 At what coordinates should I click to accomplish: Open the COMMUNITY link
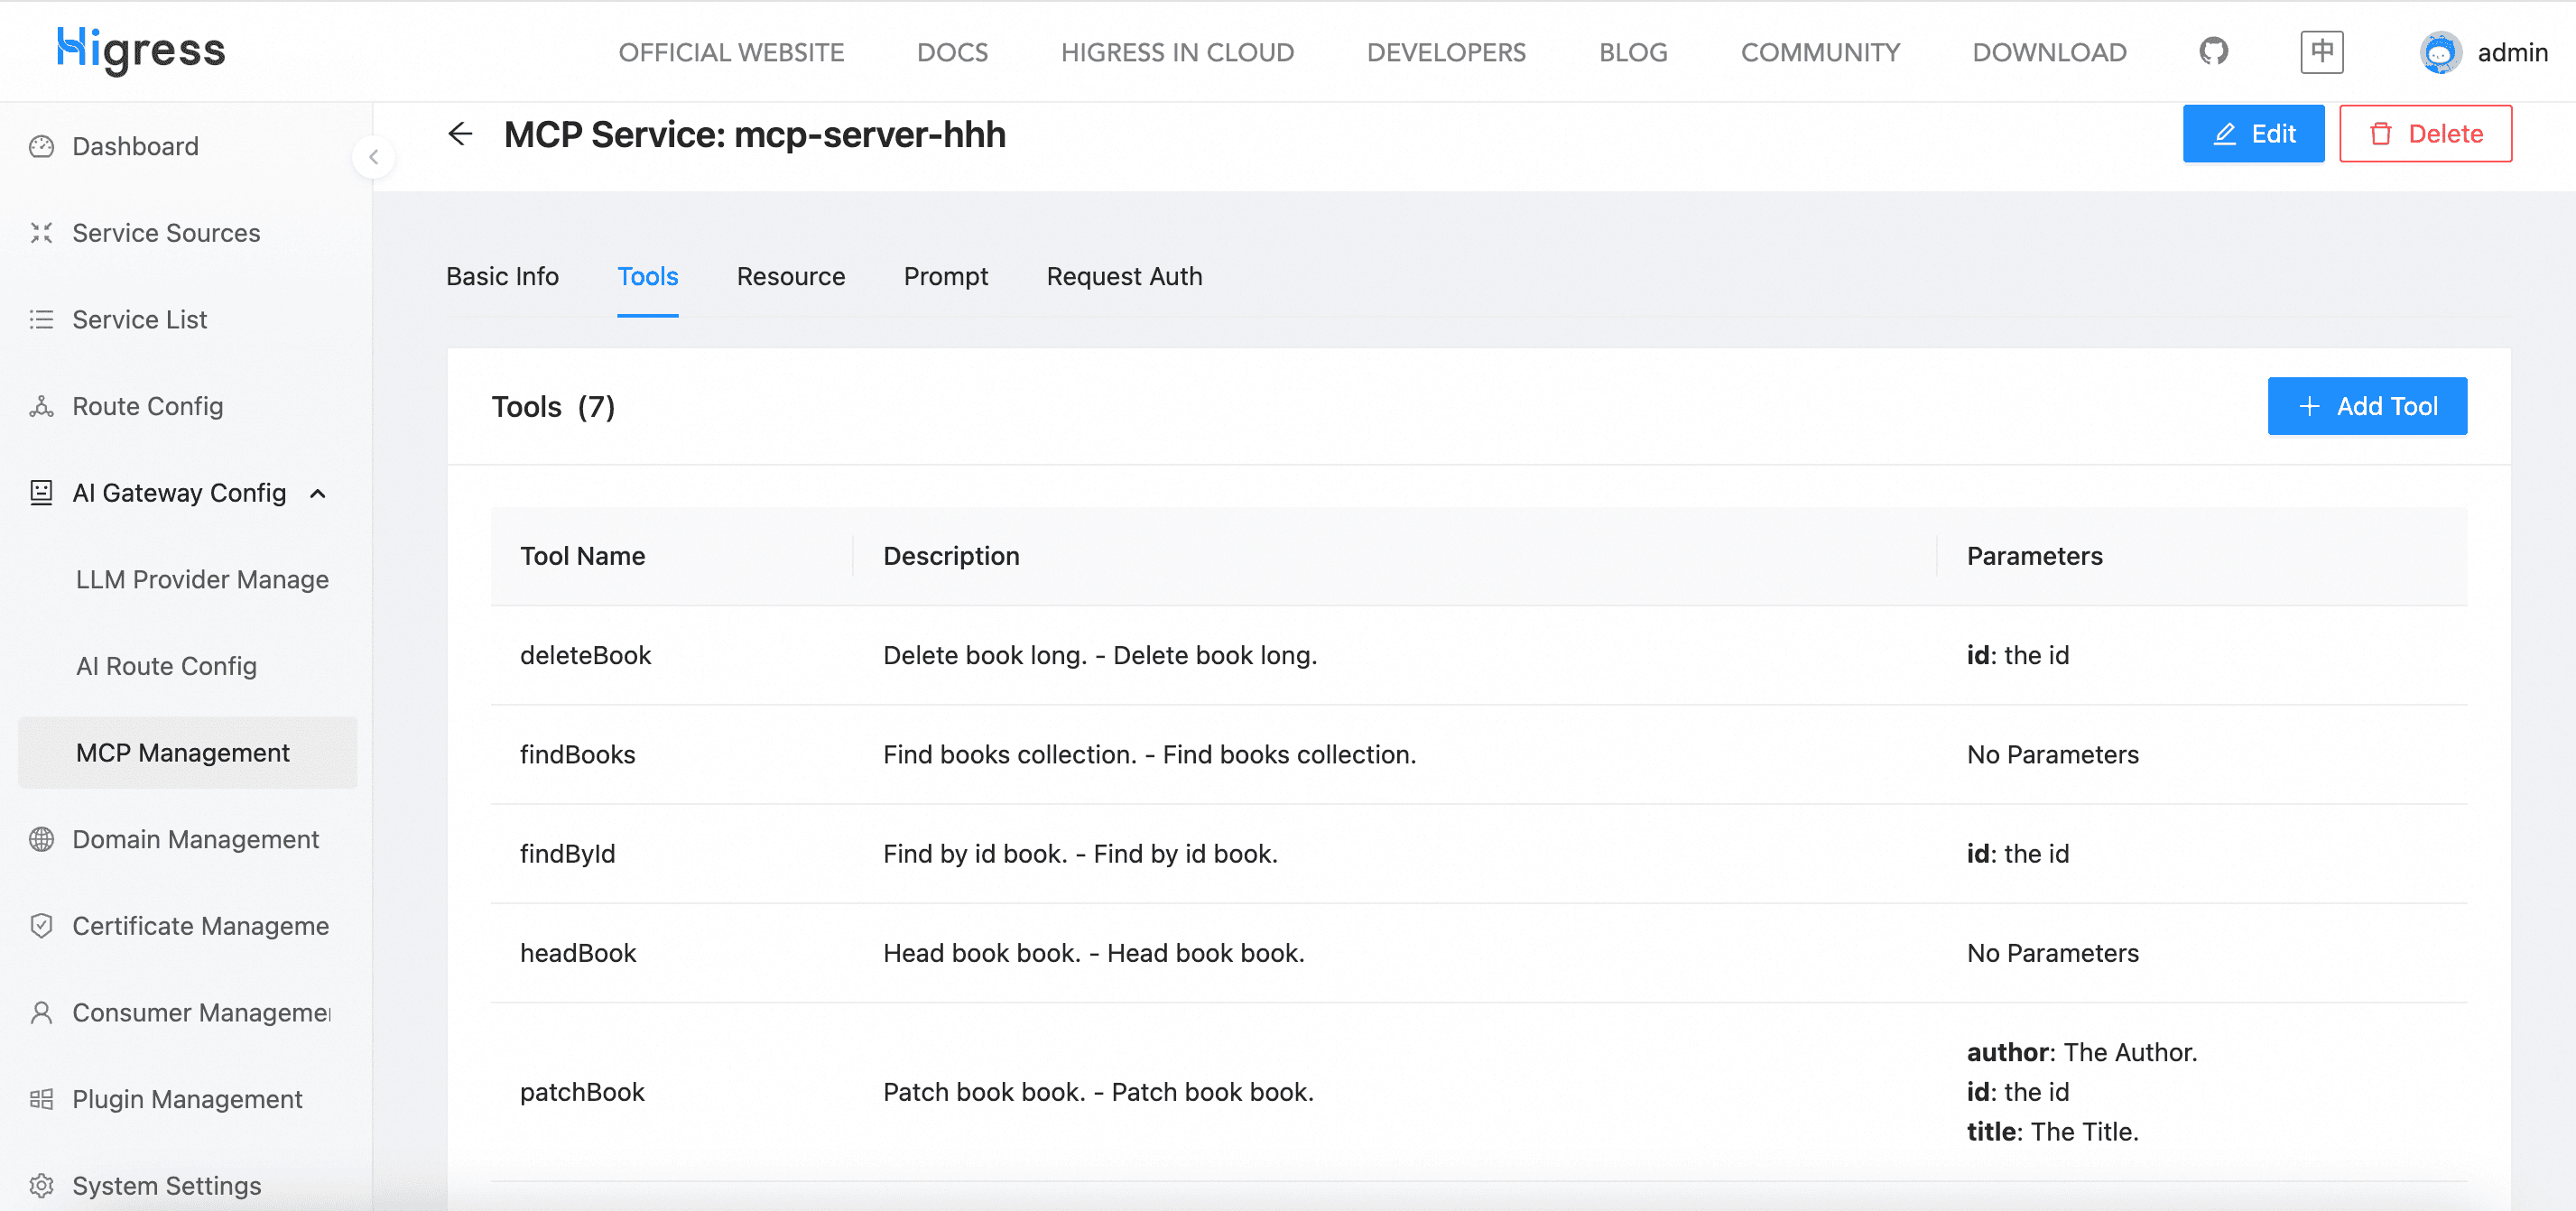click(1820, 52)
